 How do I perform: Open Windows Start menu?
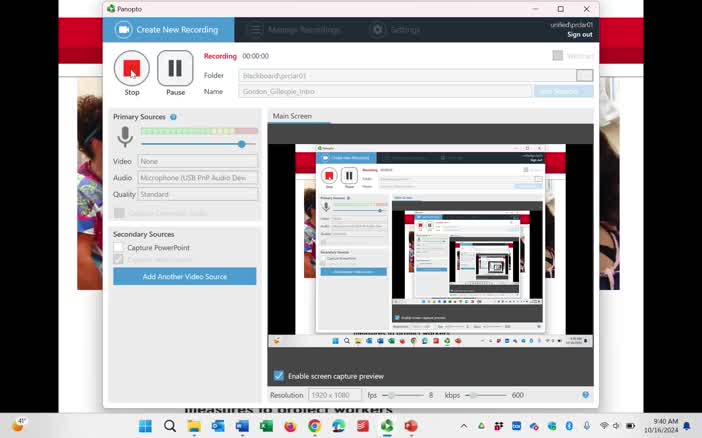click(145, 426)
